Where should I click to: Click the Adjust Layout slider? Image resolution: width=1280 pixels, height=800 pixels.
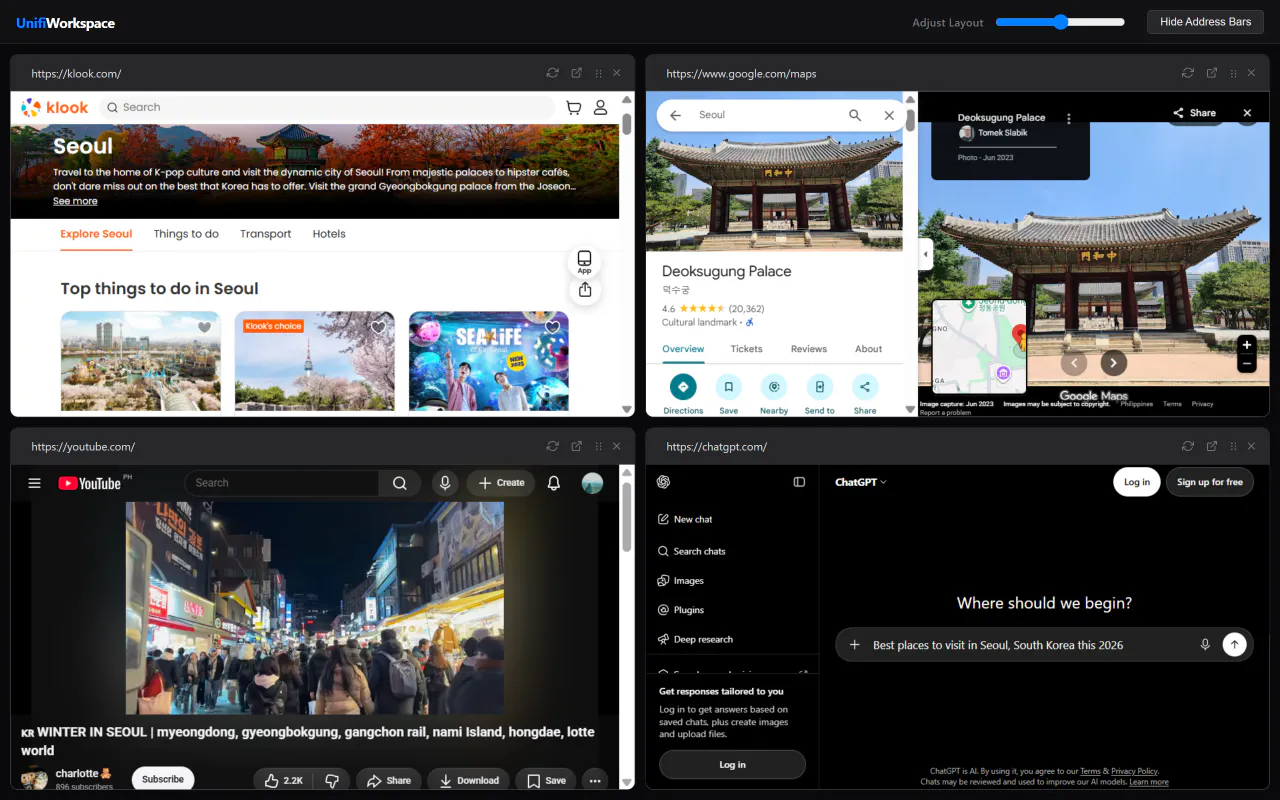1060,22
